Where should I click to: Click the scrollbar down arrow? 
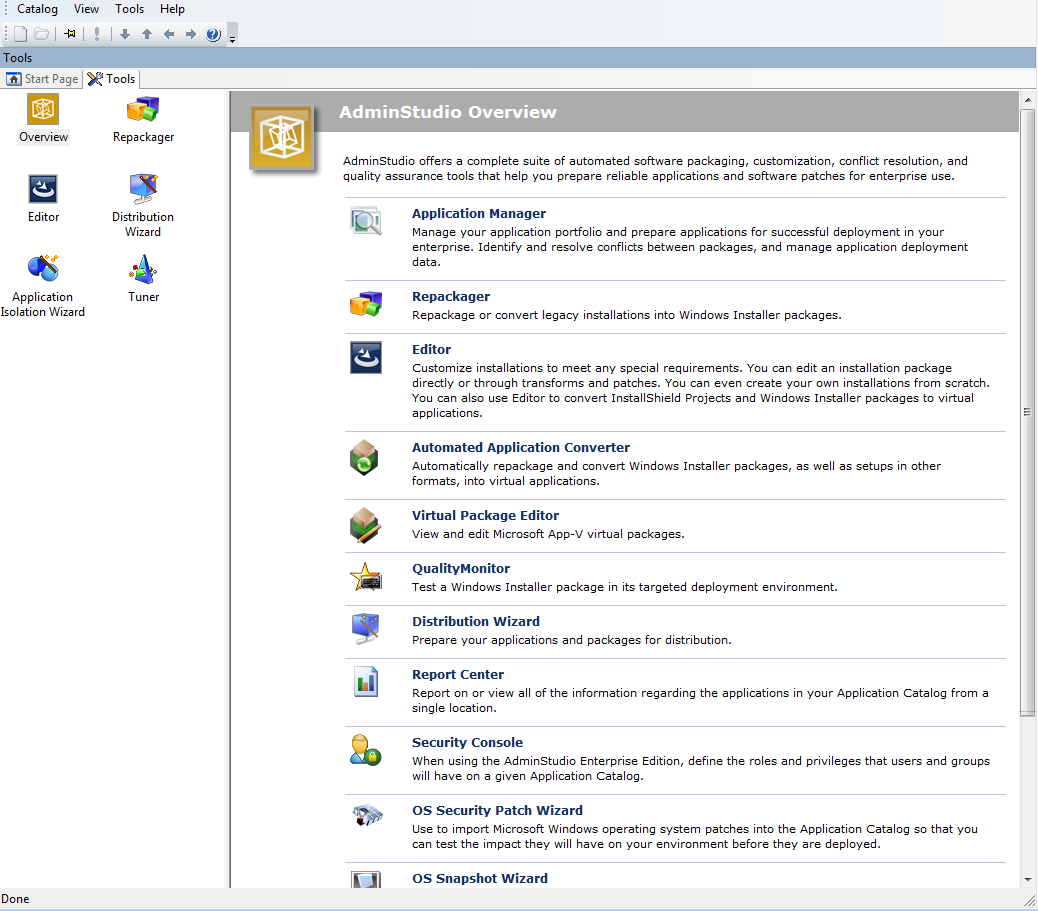click(x=1027, y=880)
